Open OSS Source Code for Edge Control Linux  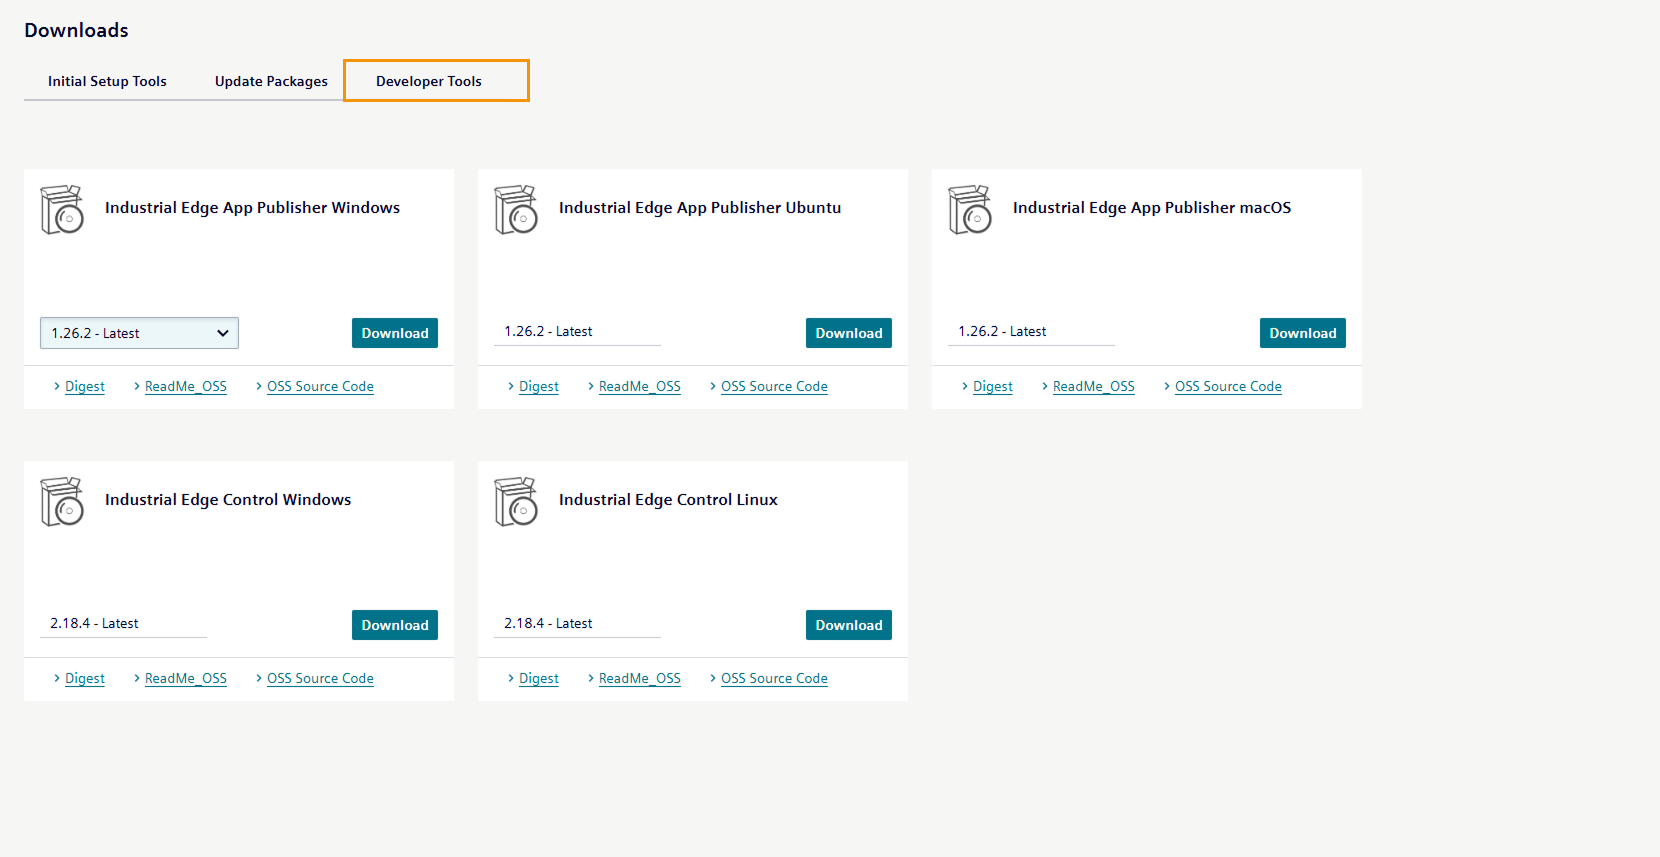pos(774,678)
